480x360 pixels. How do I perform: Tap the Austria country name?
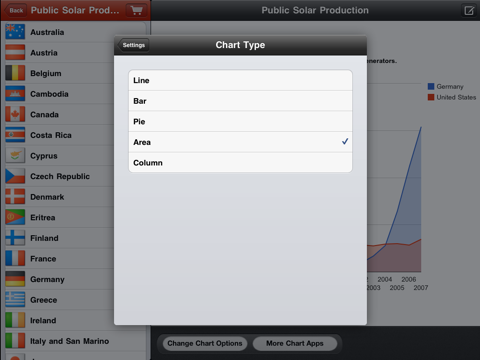coord(44,53)
